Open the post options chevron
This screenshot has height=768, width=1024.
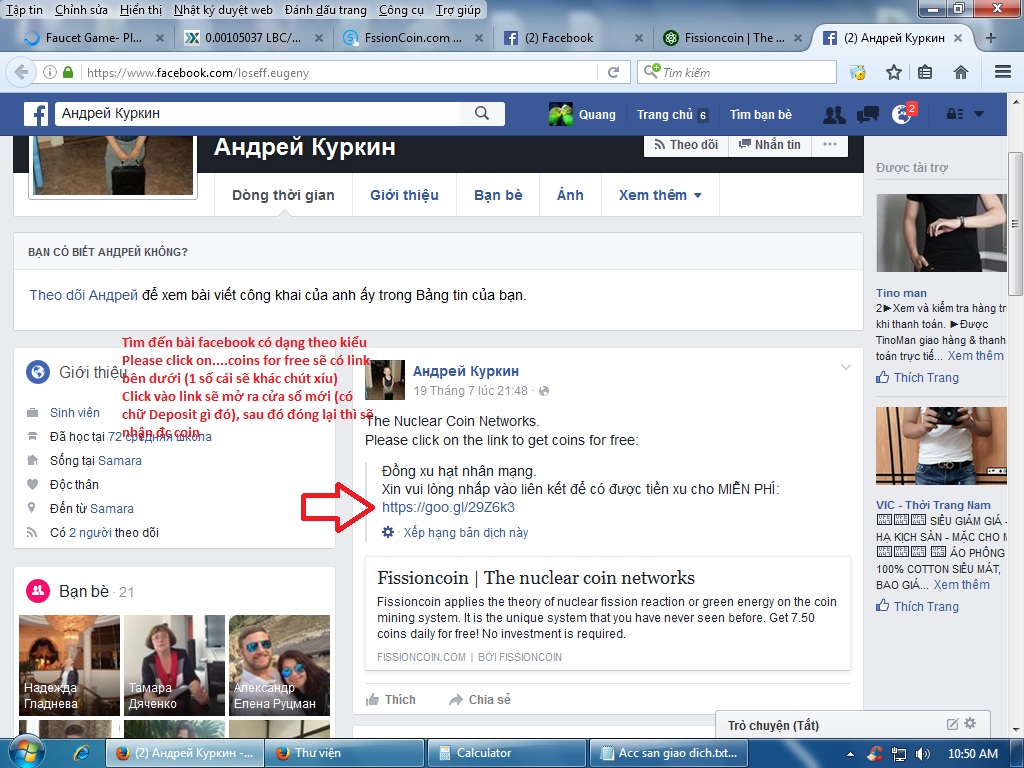846,367
